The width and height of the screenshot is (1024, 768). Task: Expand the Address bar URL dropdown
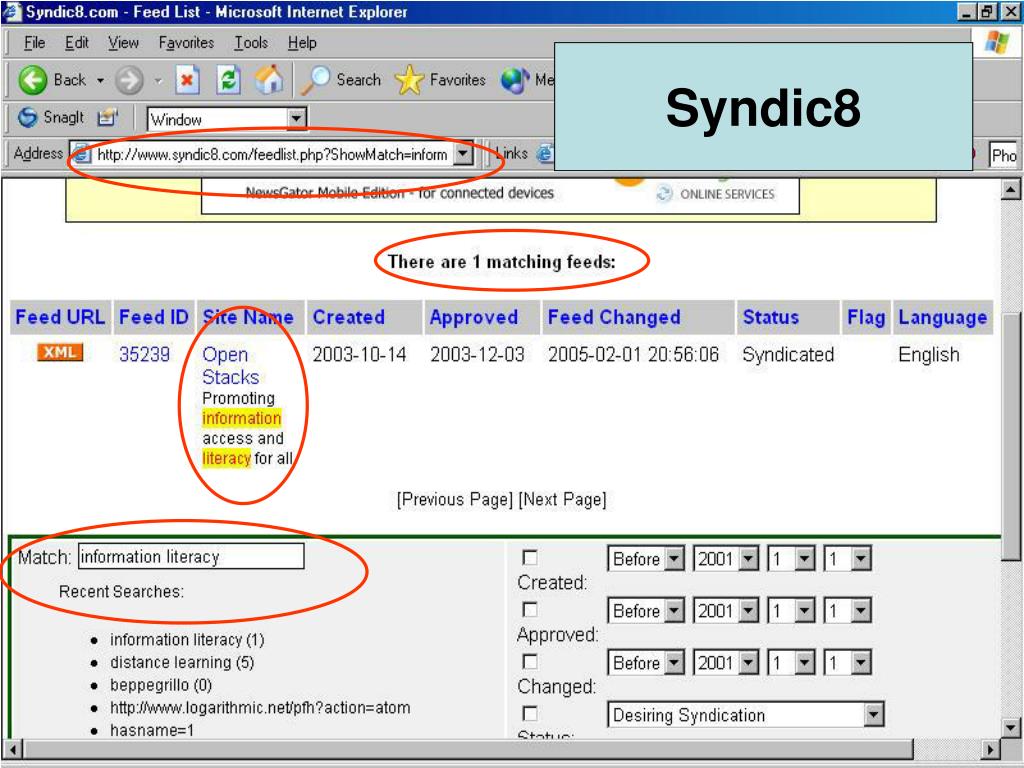point(463,154)
